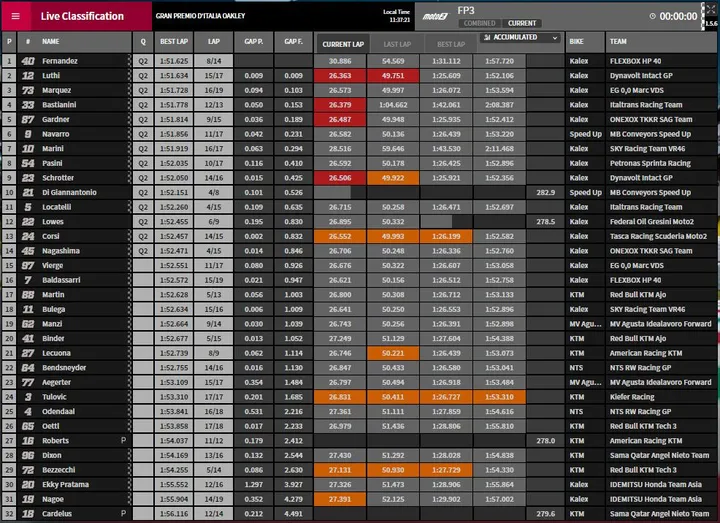
Task: Click the chequered flag on Pasini's row
Action: pyautogui.click(x=129, y=163)
